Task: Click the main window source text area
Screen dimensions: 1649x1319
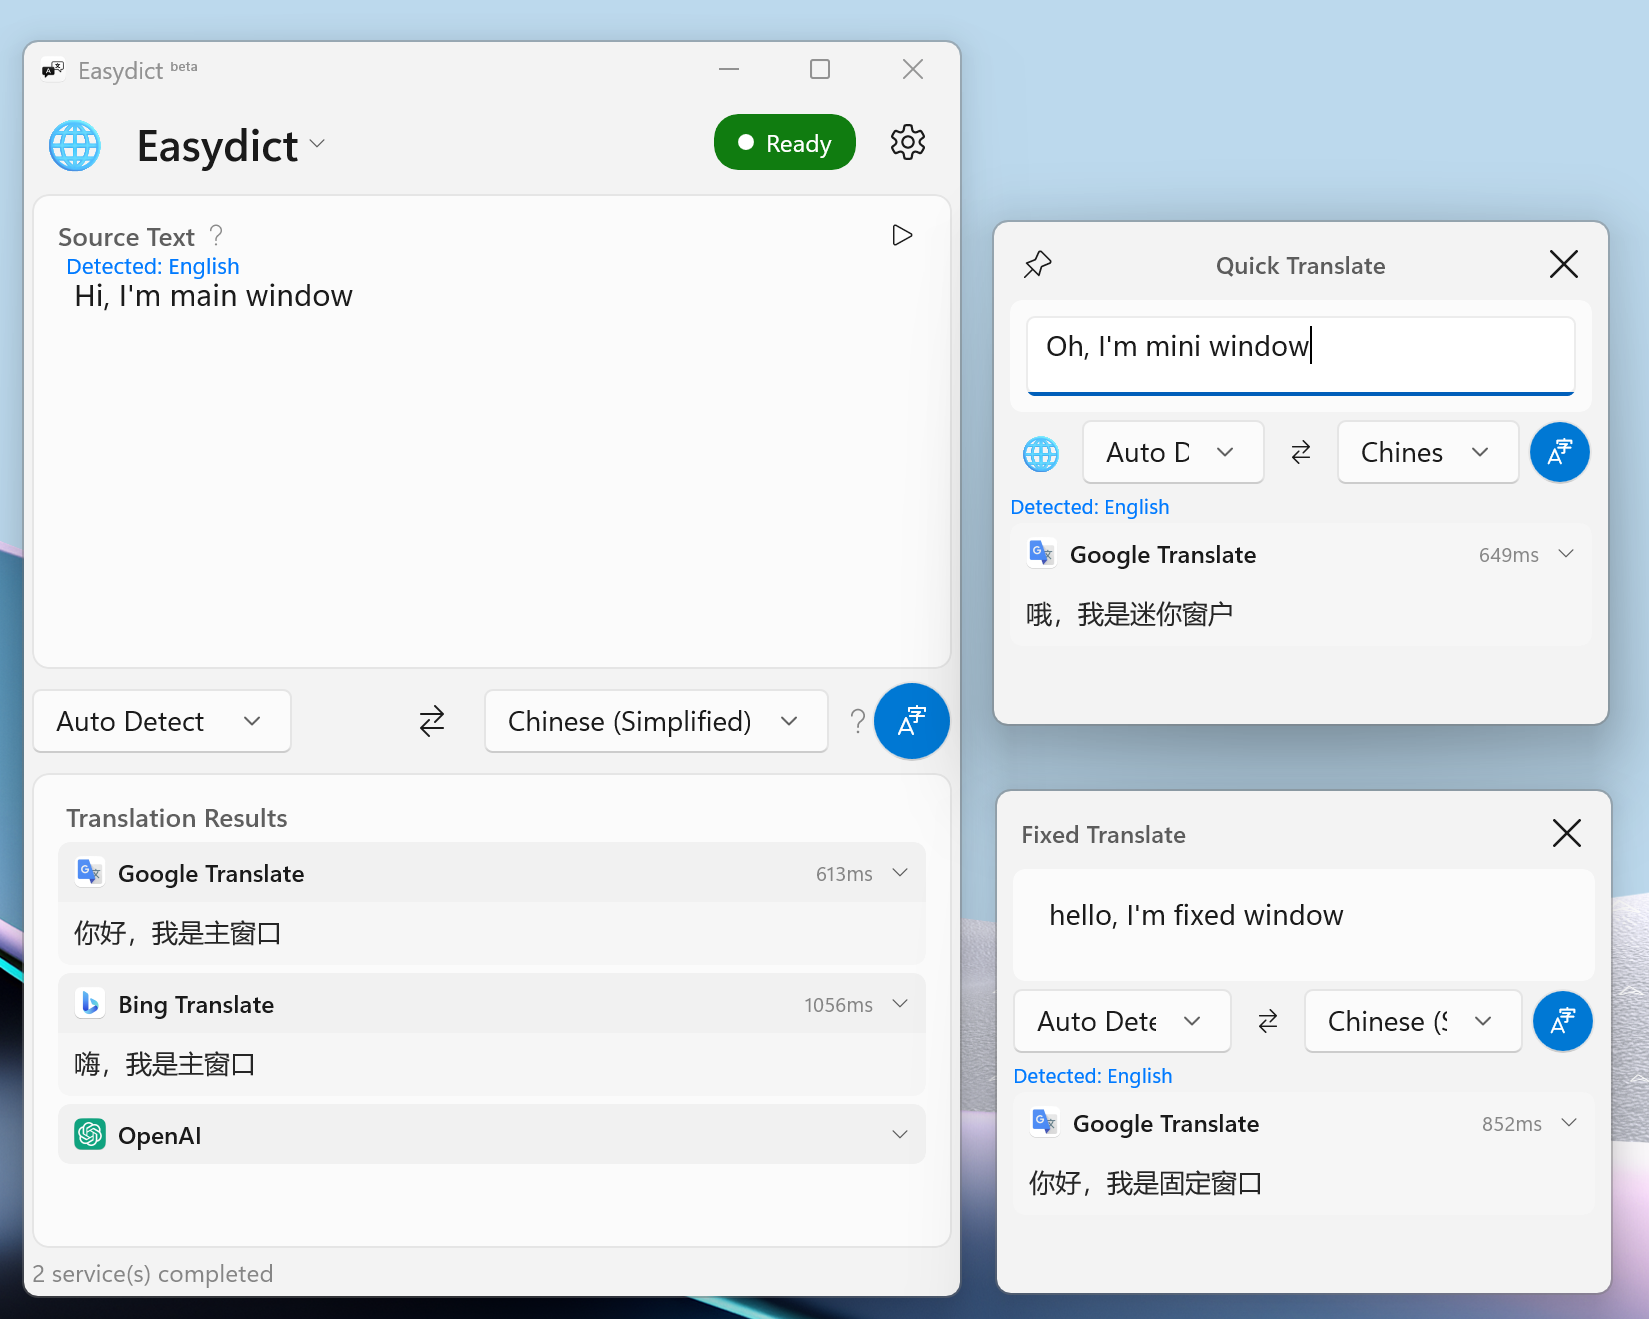Action: (492, 470)
